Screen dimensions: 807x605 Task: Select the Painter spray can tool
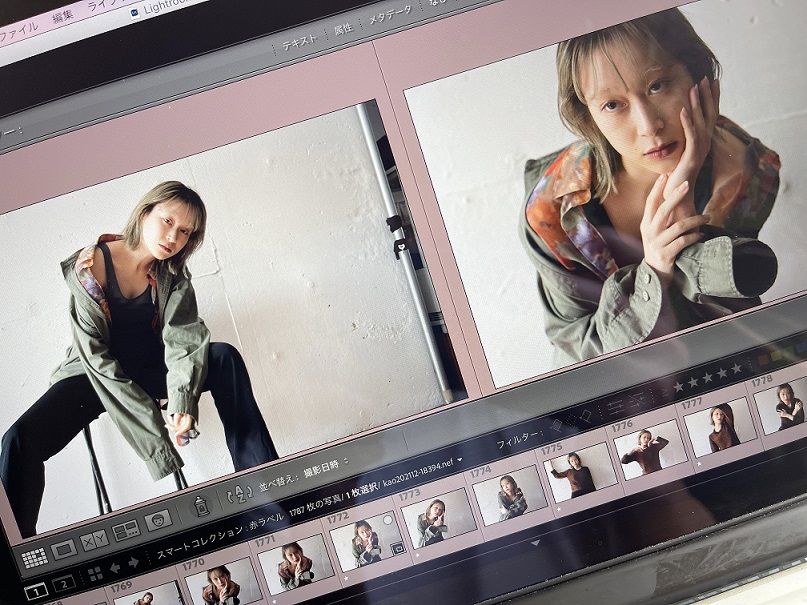pos(201,506)
